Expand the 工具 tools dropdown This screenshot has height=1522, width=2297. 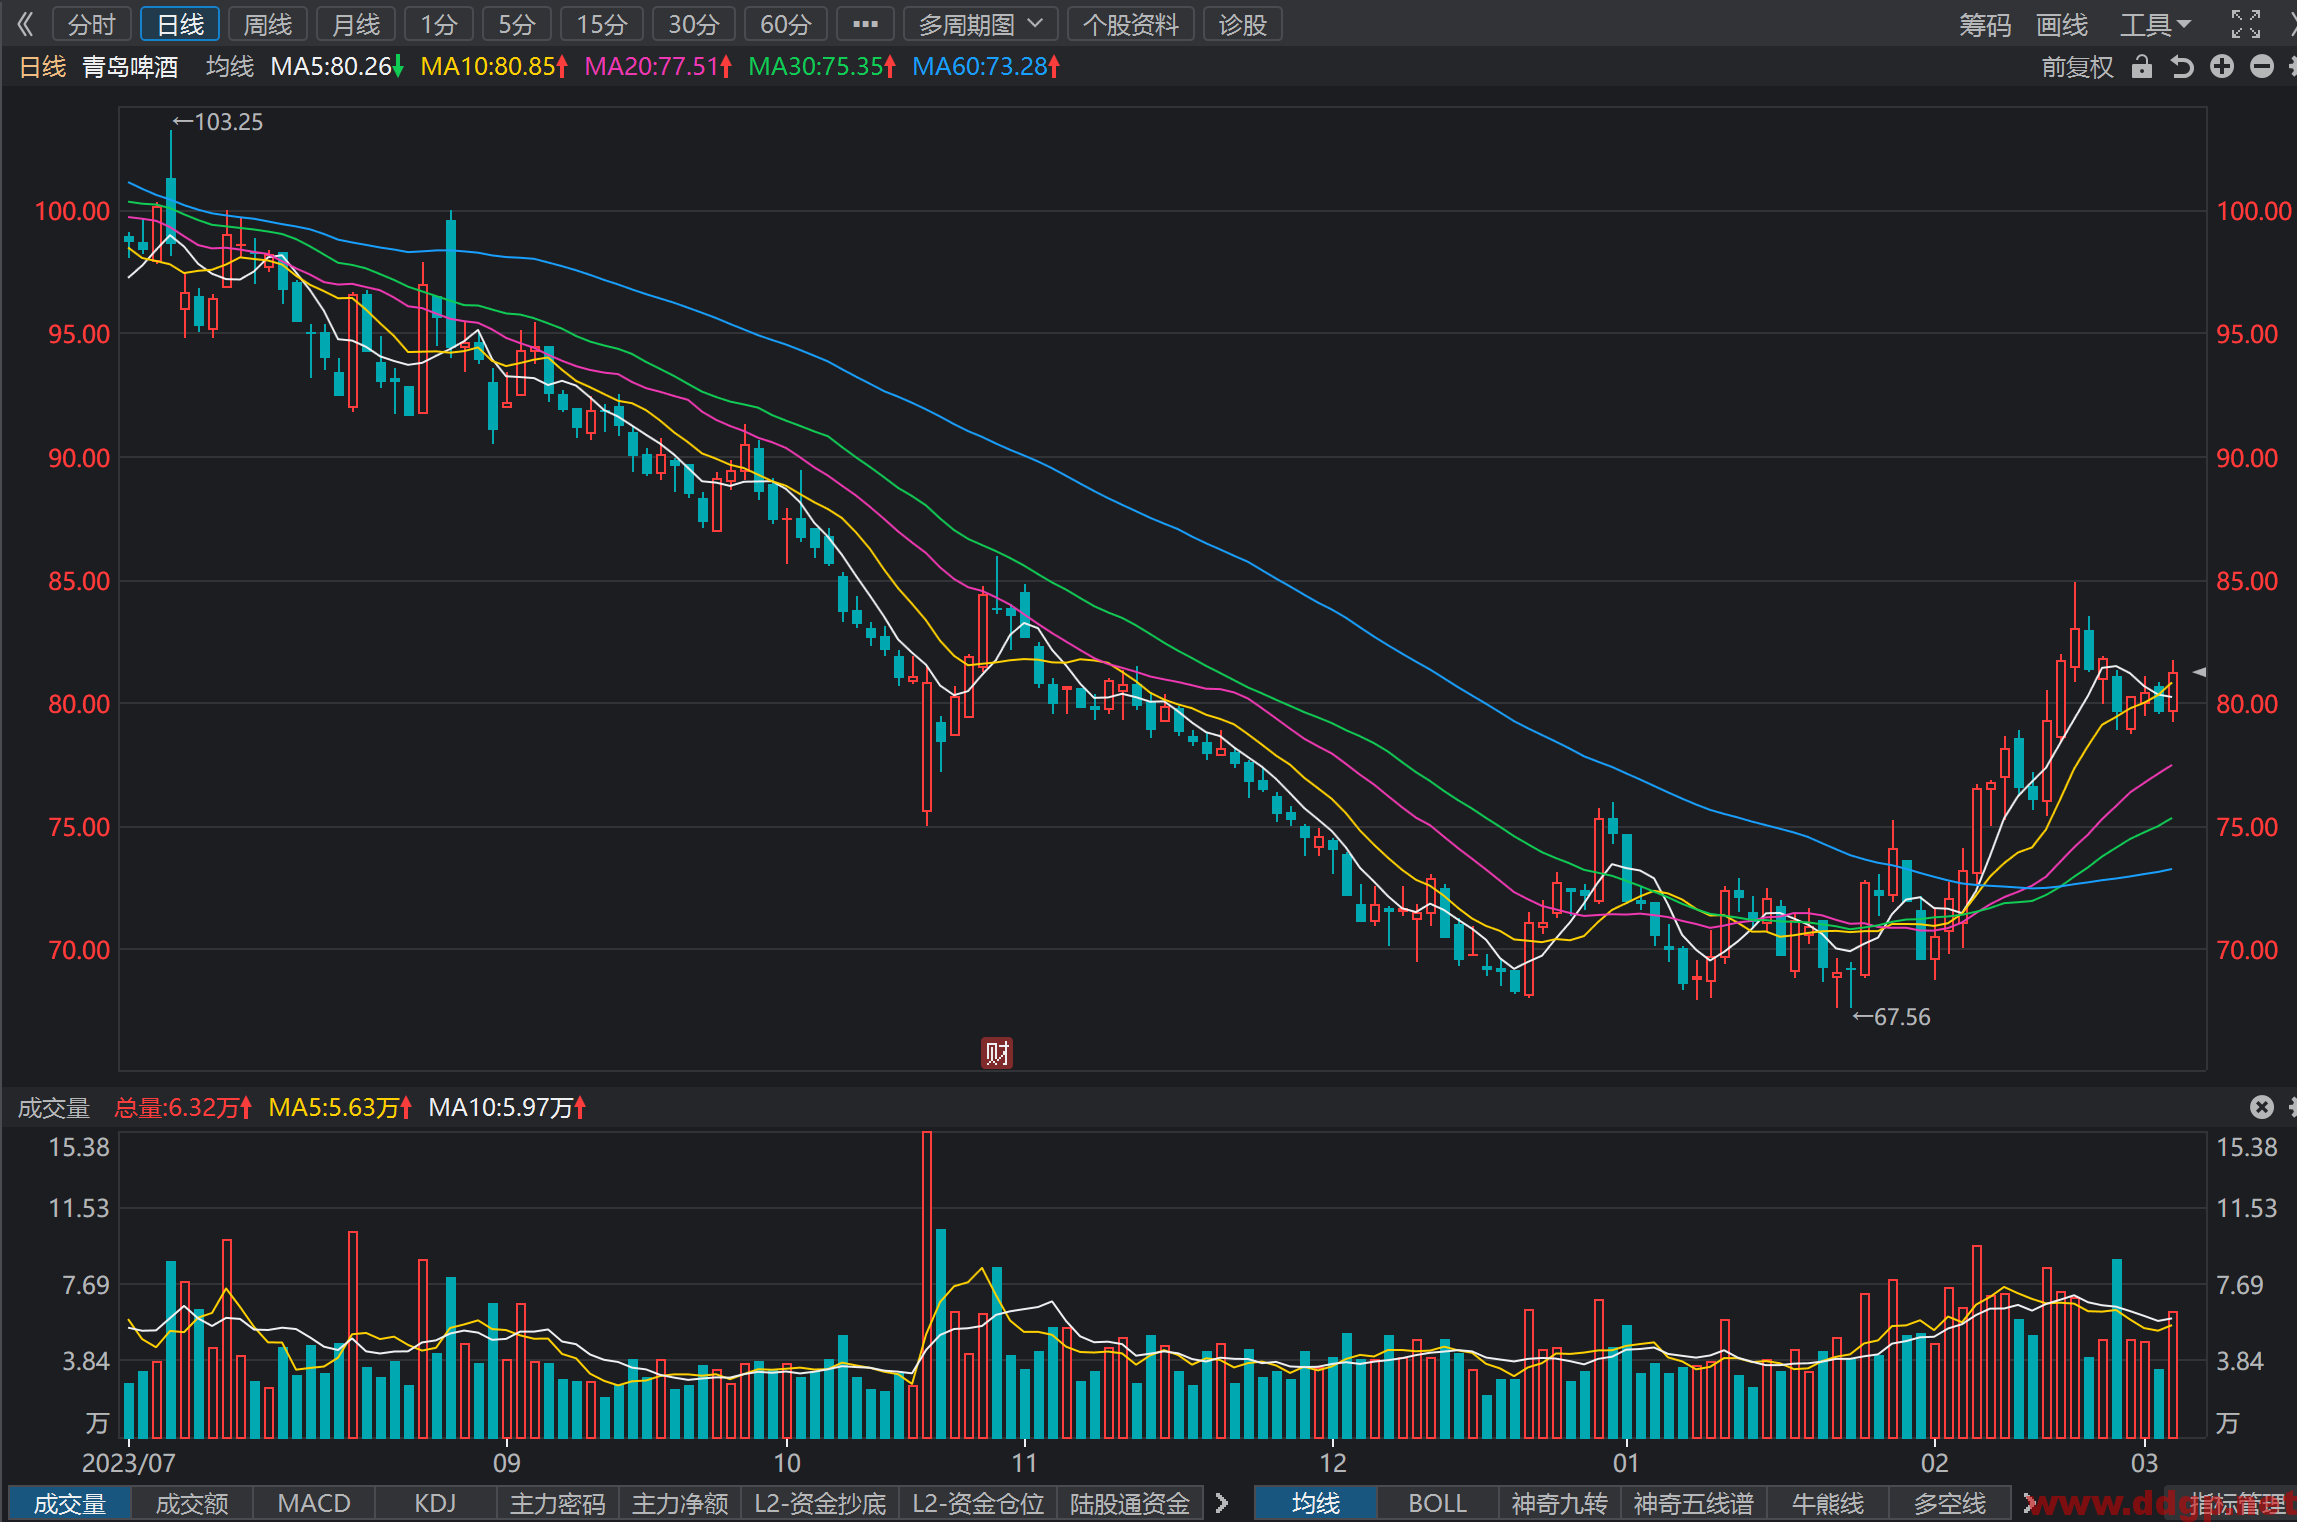pyautogui.click(x=2155, y=25)
